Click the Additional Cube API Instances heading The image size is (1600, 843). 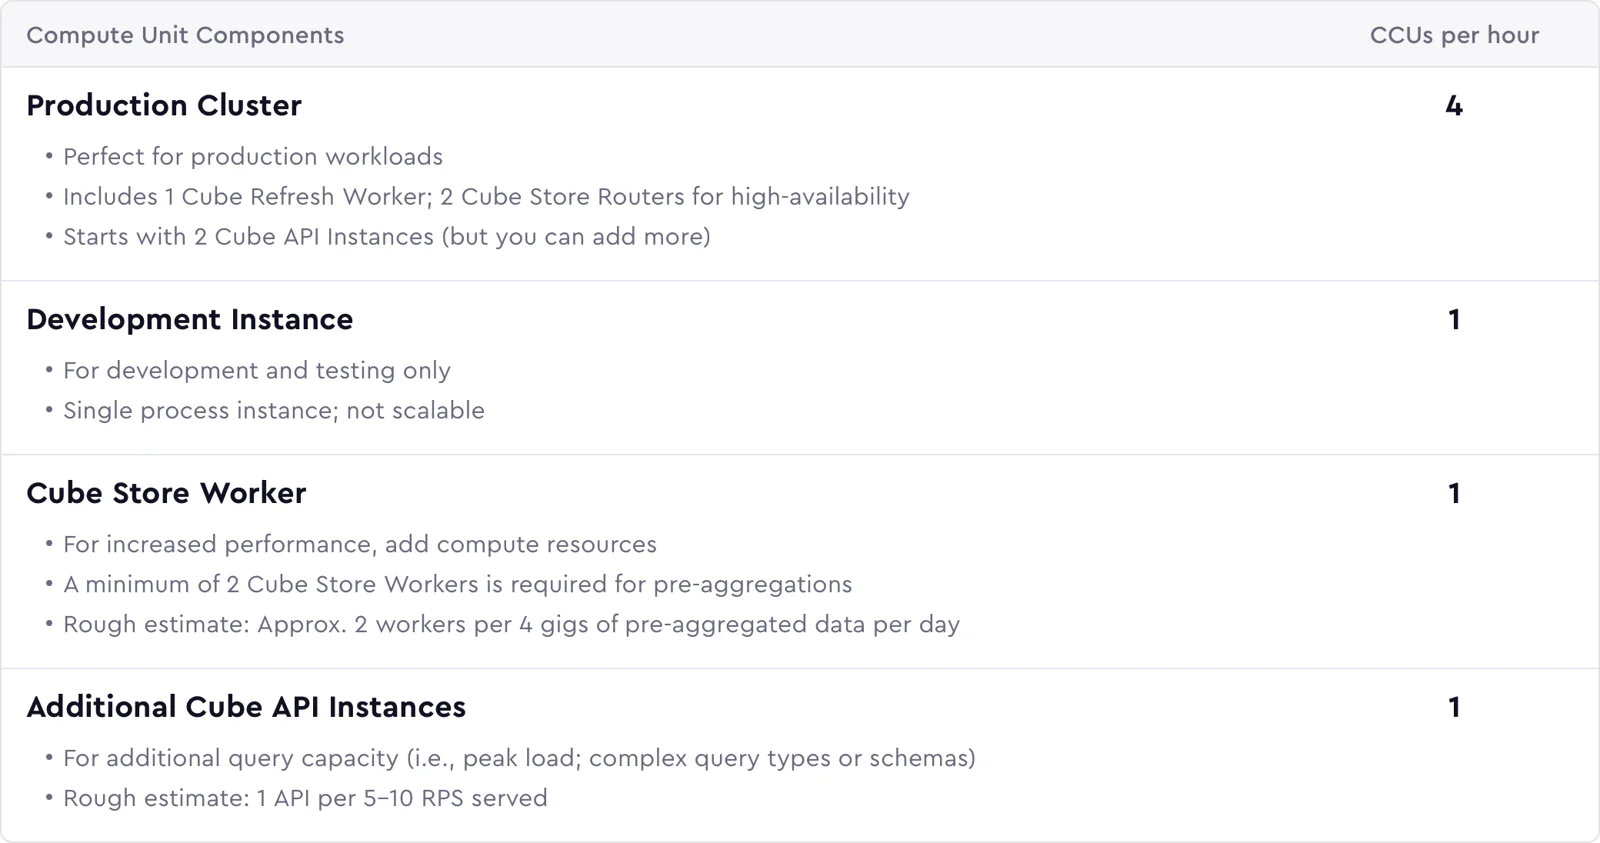(x=246, y=707)
